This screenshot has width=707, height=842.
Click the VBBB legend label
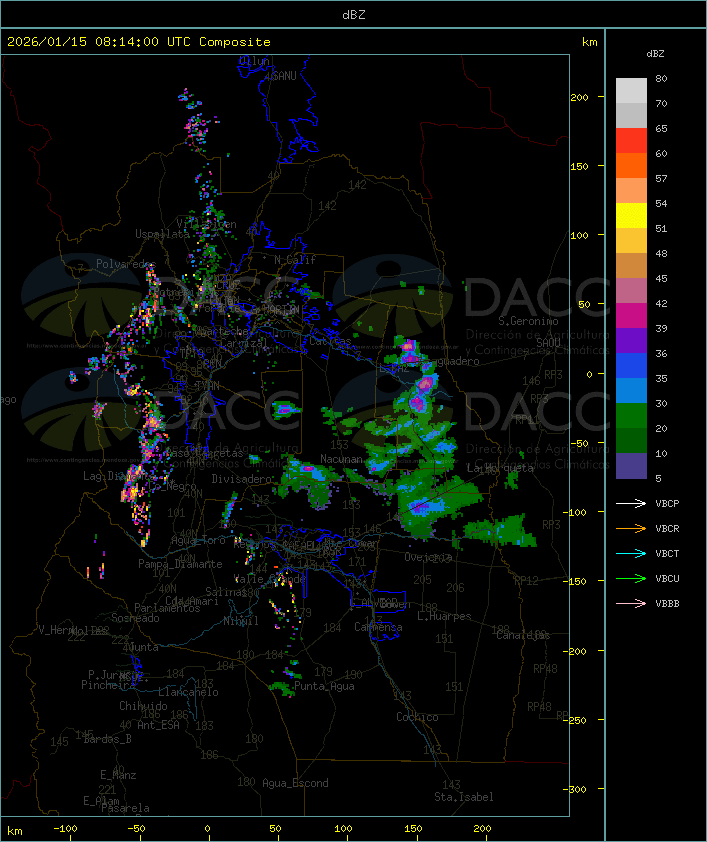tap(667, 604)
